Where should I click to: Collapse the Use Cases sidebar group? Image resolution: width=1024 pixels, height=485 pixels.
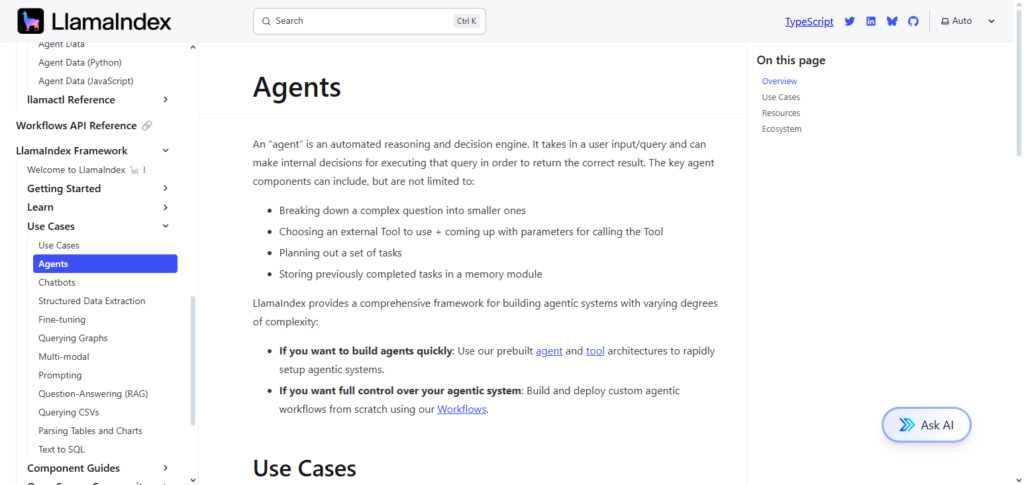coord(165,227)
